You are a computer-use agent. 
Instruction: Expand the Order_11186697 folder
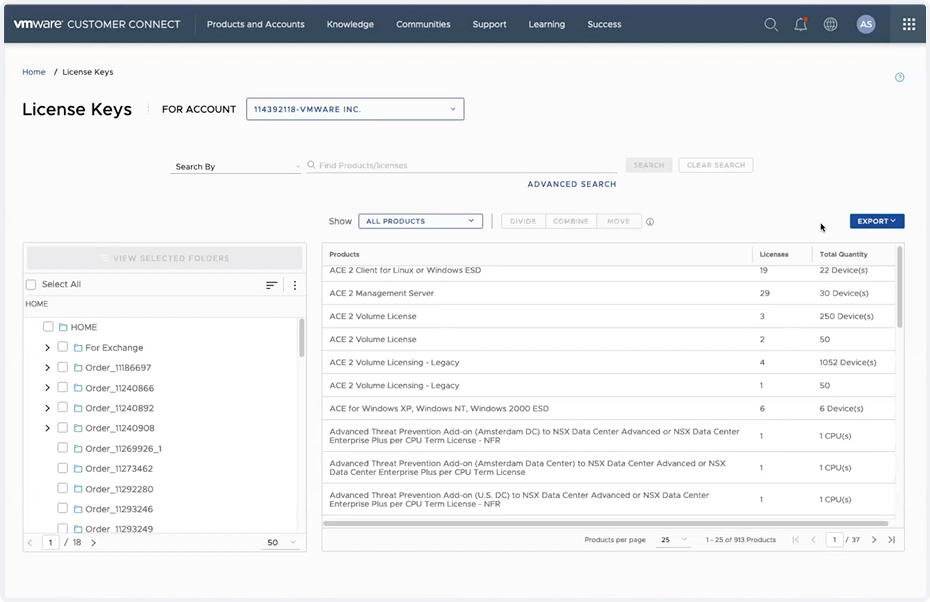tap(47, 368)
